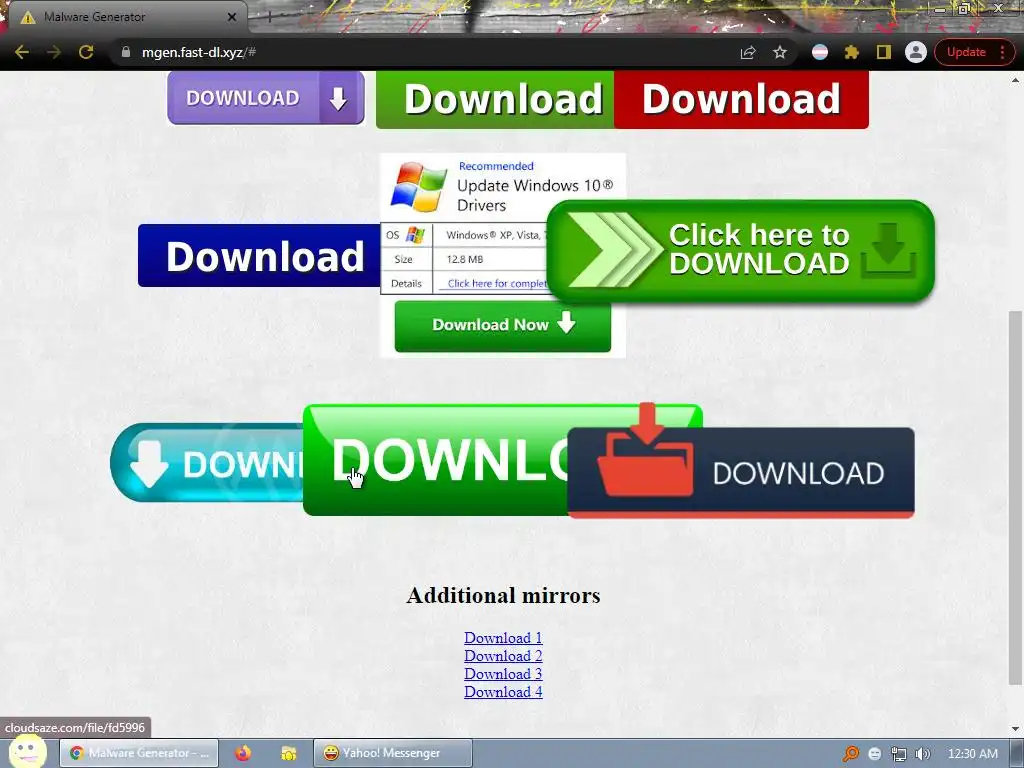Click the smiley face tray icon
Image resolution: width=1024 pixels, height=768 pixels.
tap(874, 754)
